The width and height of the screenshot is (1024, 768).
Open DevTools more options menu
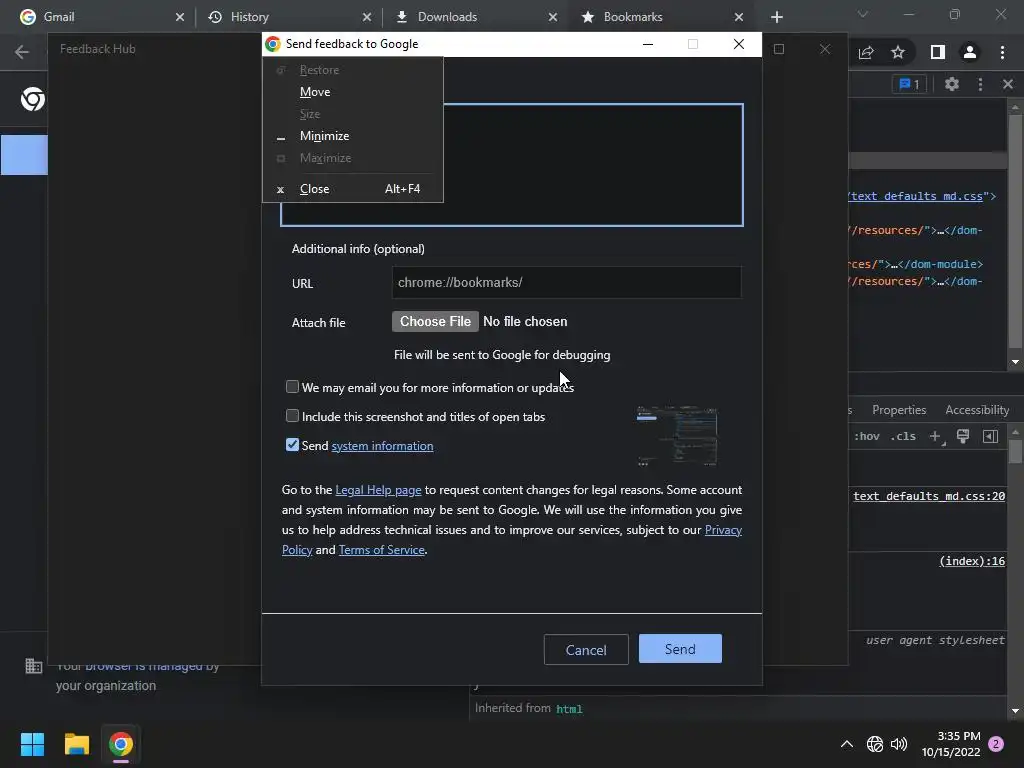[980, 84]
